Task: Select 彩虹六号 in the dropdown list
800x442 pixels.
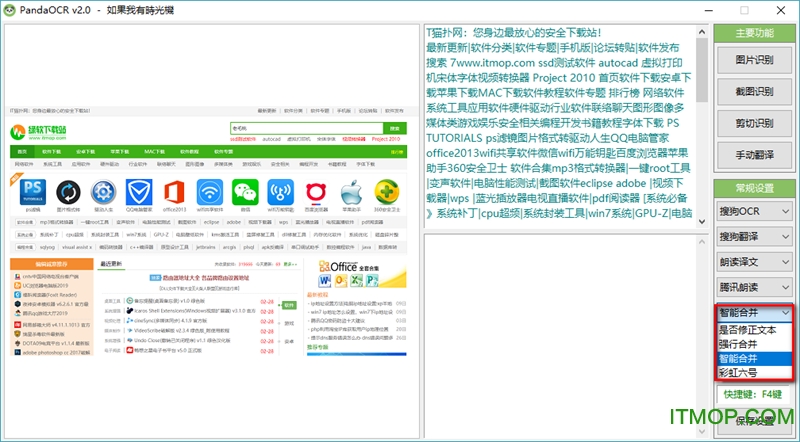Action: coord(755,373)
